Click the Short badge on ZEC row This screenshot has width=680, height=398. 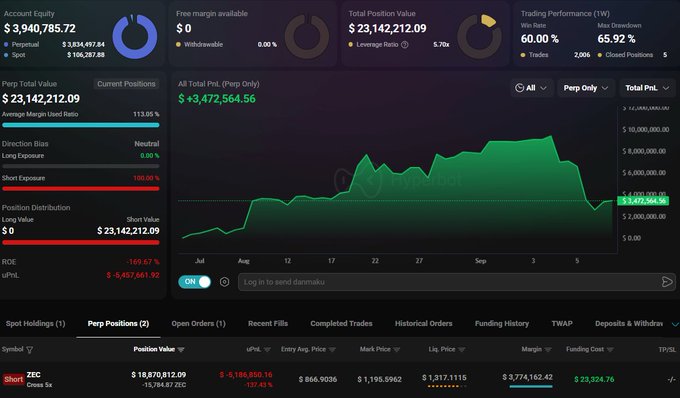pos(13,379)
